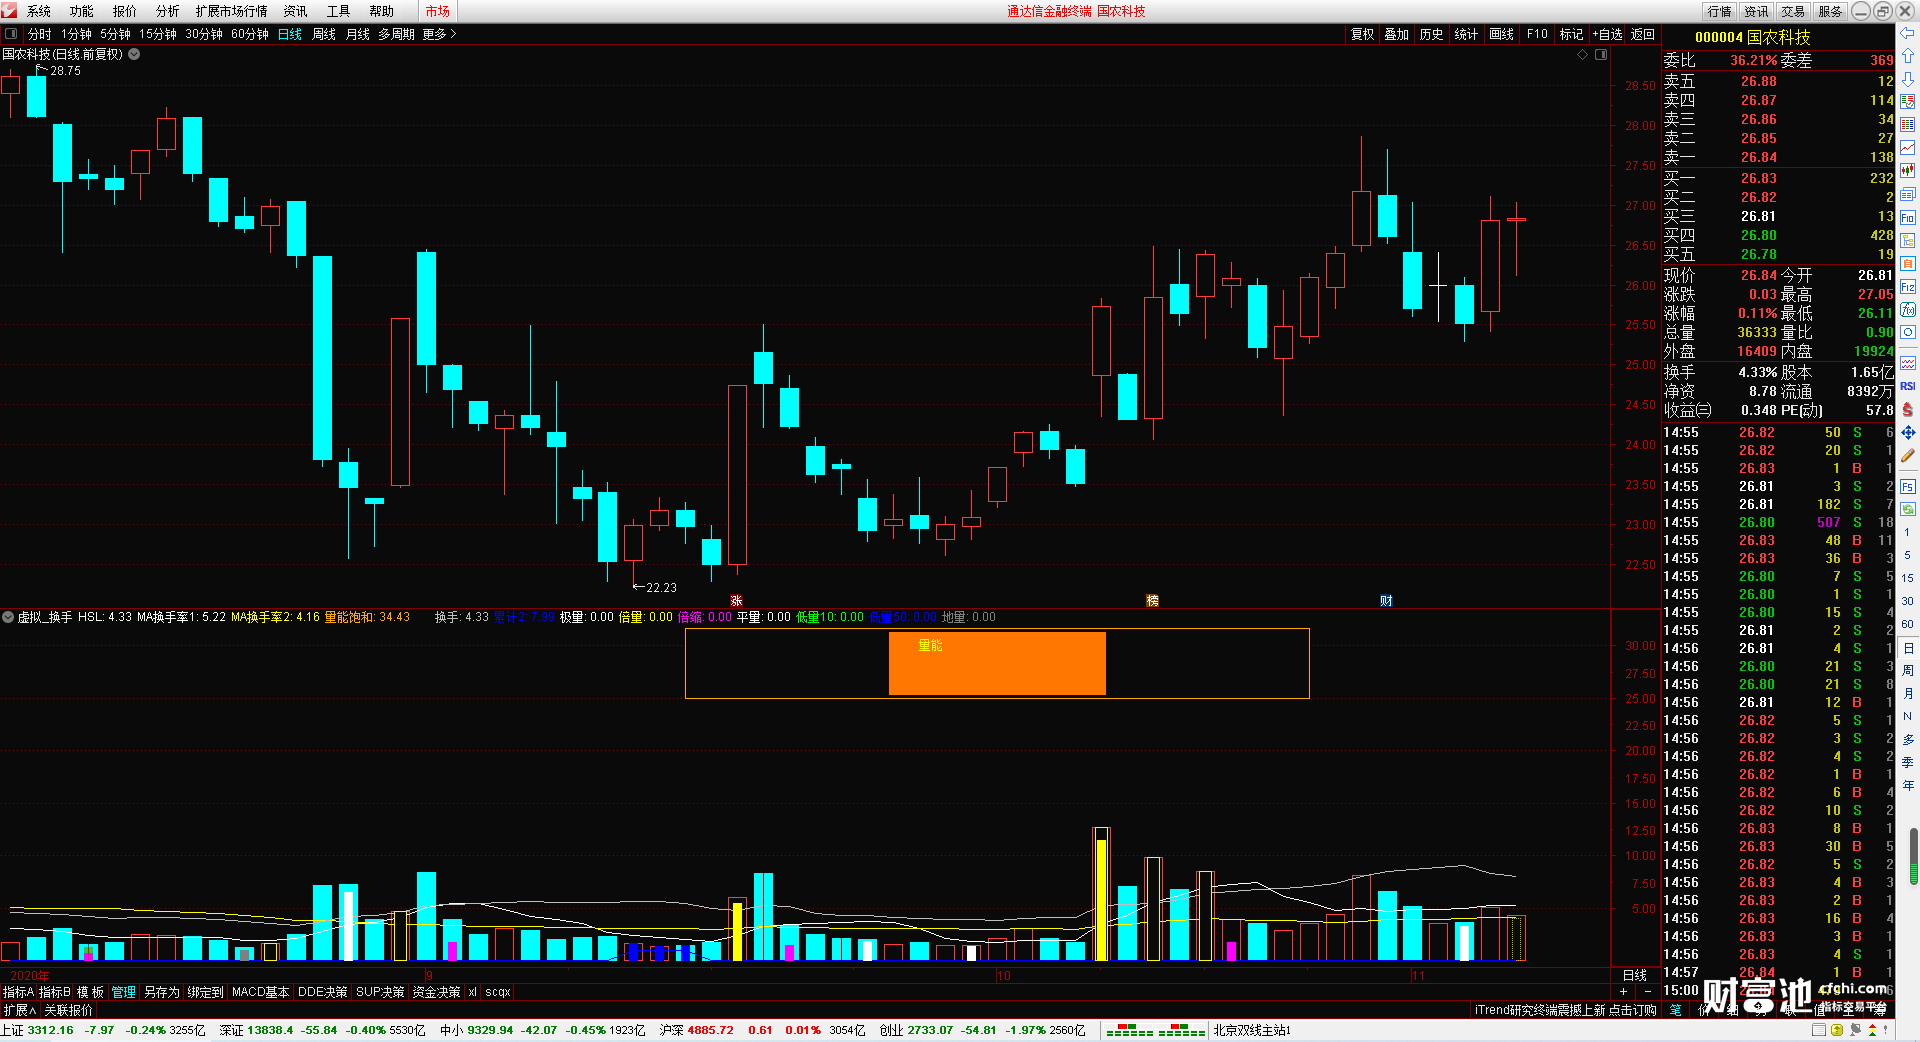1920x1042 pixels.
Task: Open the 复权 adjustment options
Action: [x=1362, y=34]
